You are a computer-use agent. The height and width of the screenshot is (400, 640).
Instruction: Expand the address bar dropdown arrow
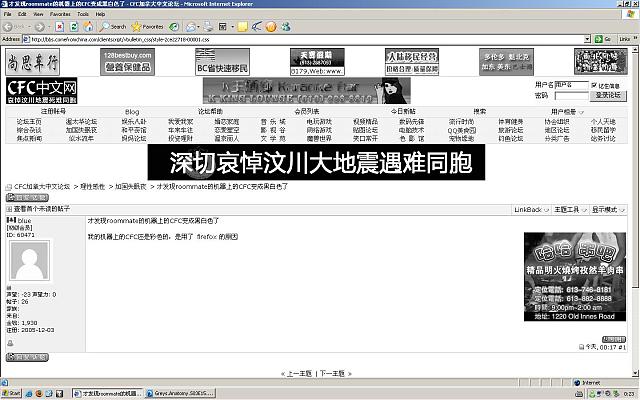click(587, 38)
